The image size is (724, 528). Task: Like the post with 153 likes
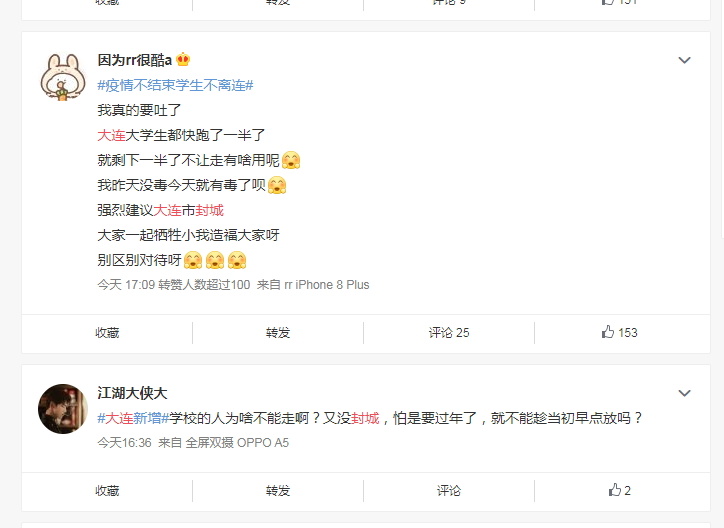click(619, 332)
